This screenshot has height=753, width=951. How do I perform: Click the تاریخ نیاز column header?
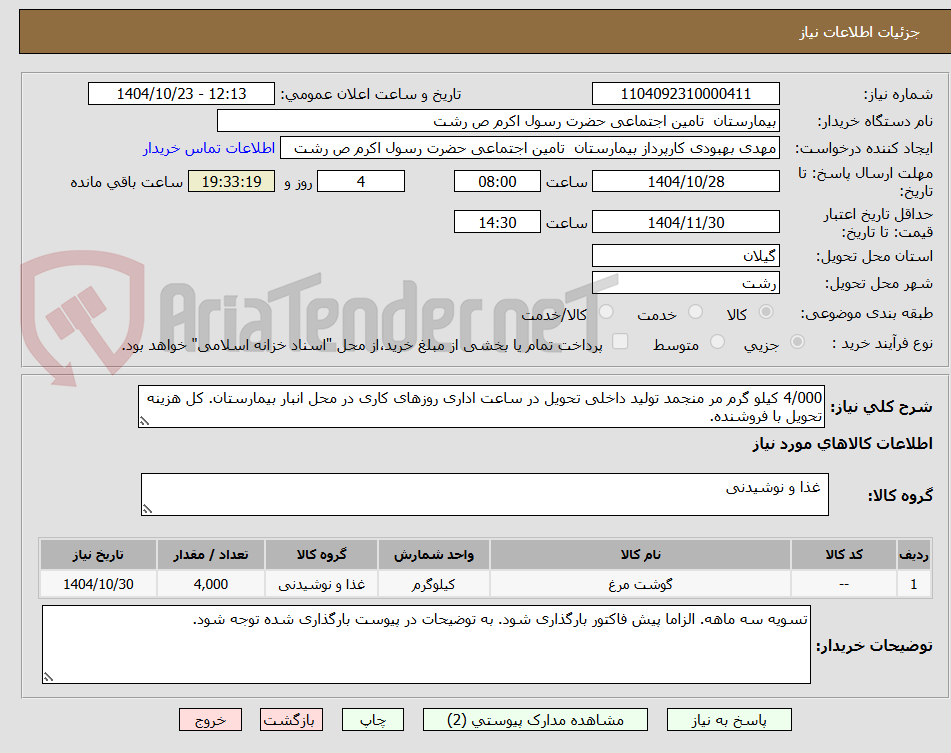point(98,554)
